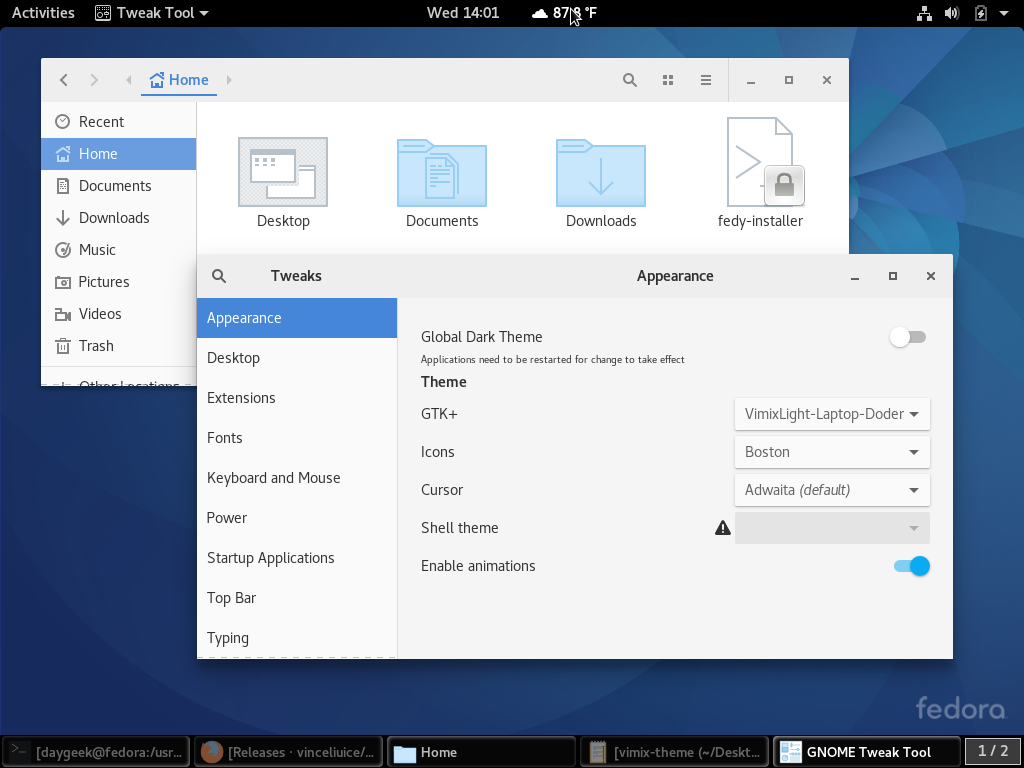The image size is (1024, 768).
Task: Open Startup Applications section
Action: pos(296,558)
